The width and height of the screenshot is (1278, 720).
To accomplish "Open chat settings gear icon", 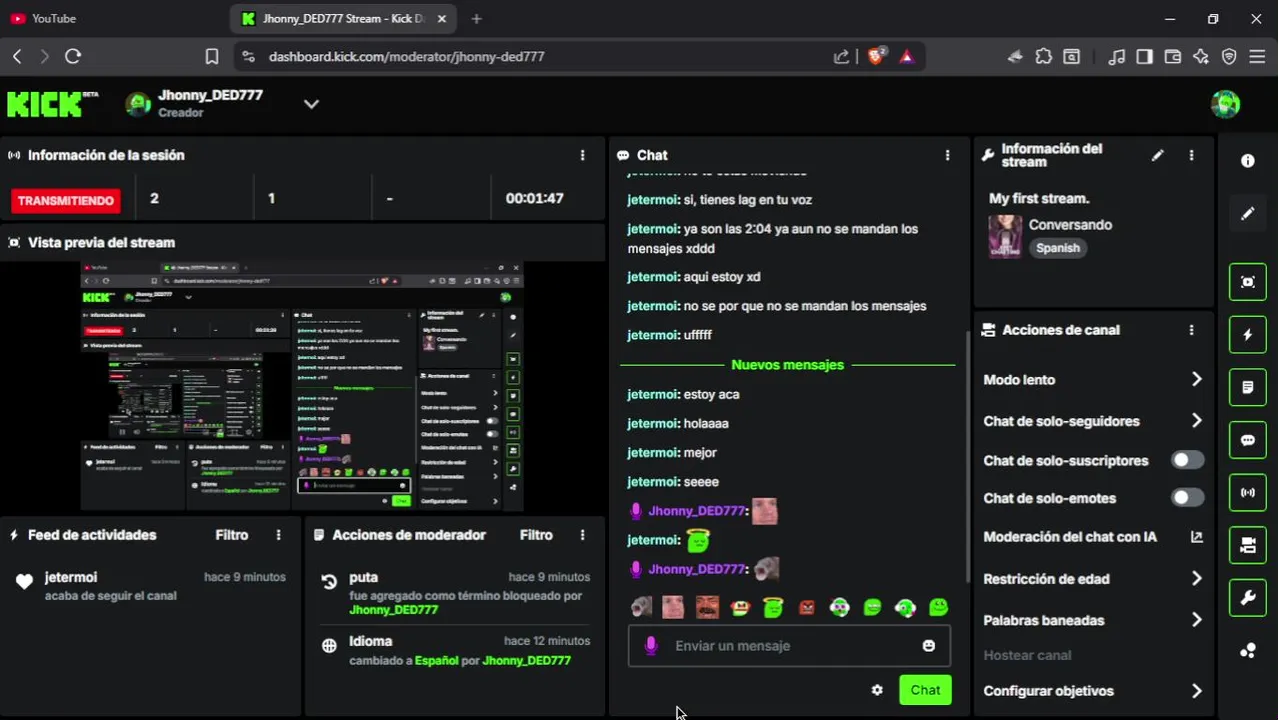I will pos(877,690).
